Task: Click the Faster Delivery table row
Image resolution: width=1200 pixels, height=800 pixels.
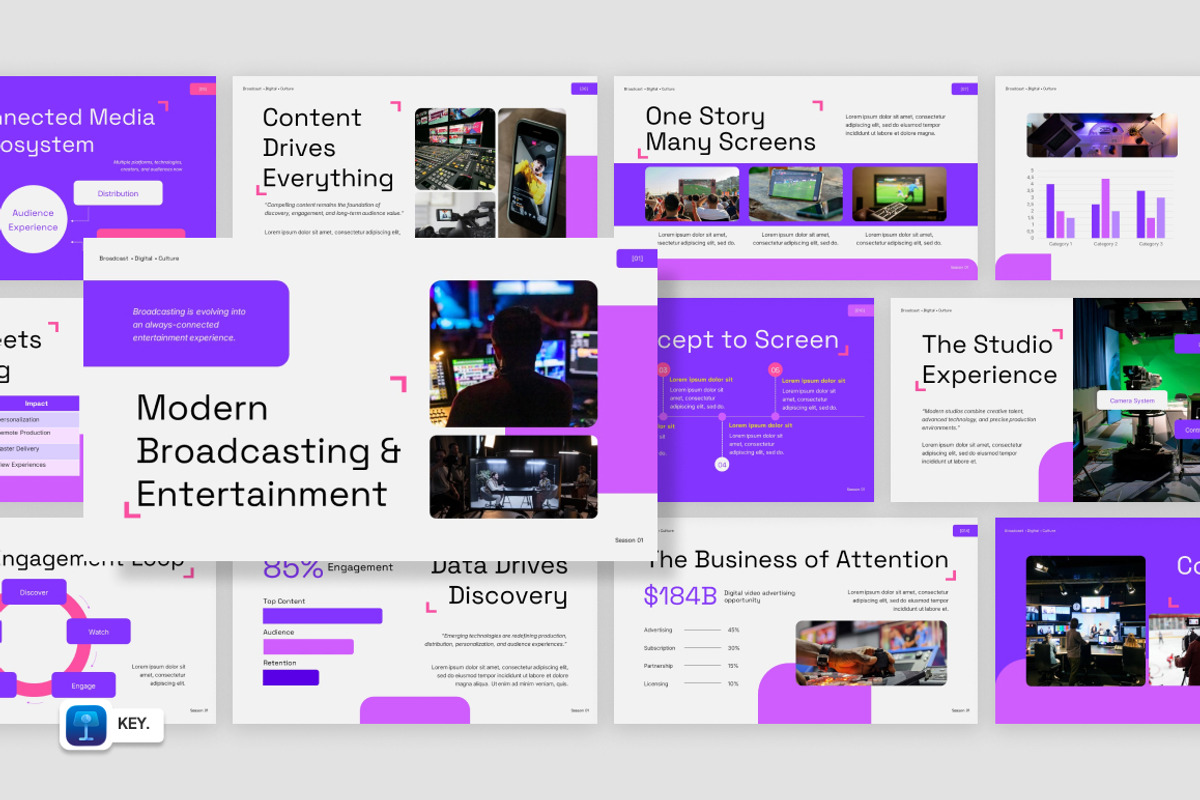Action: click(x=38, y=449)
